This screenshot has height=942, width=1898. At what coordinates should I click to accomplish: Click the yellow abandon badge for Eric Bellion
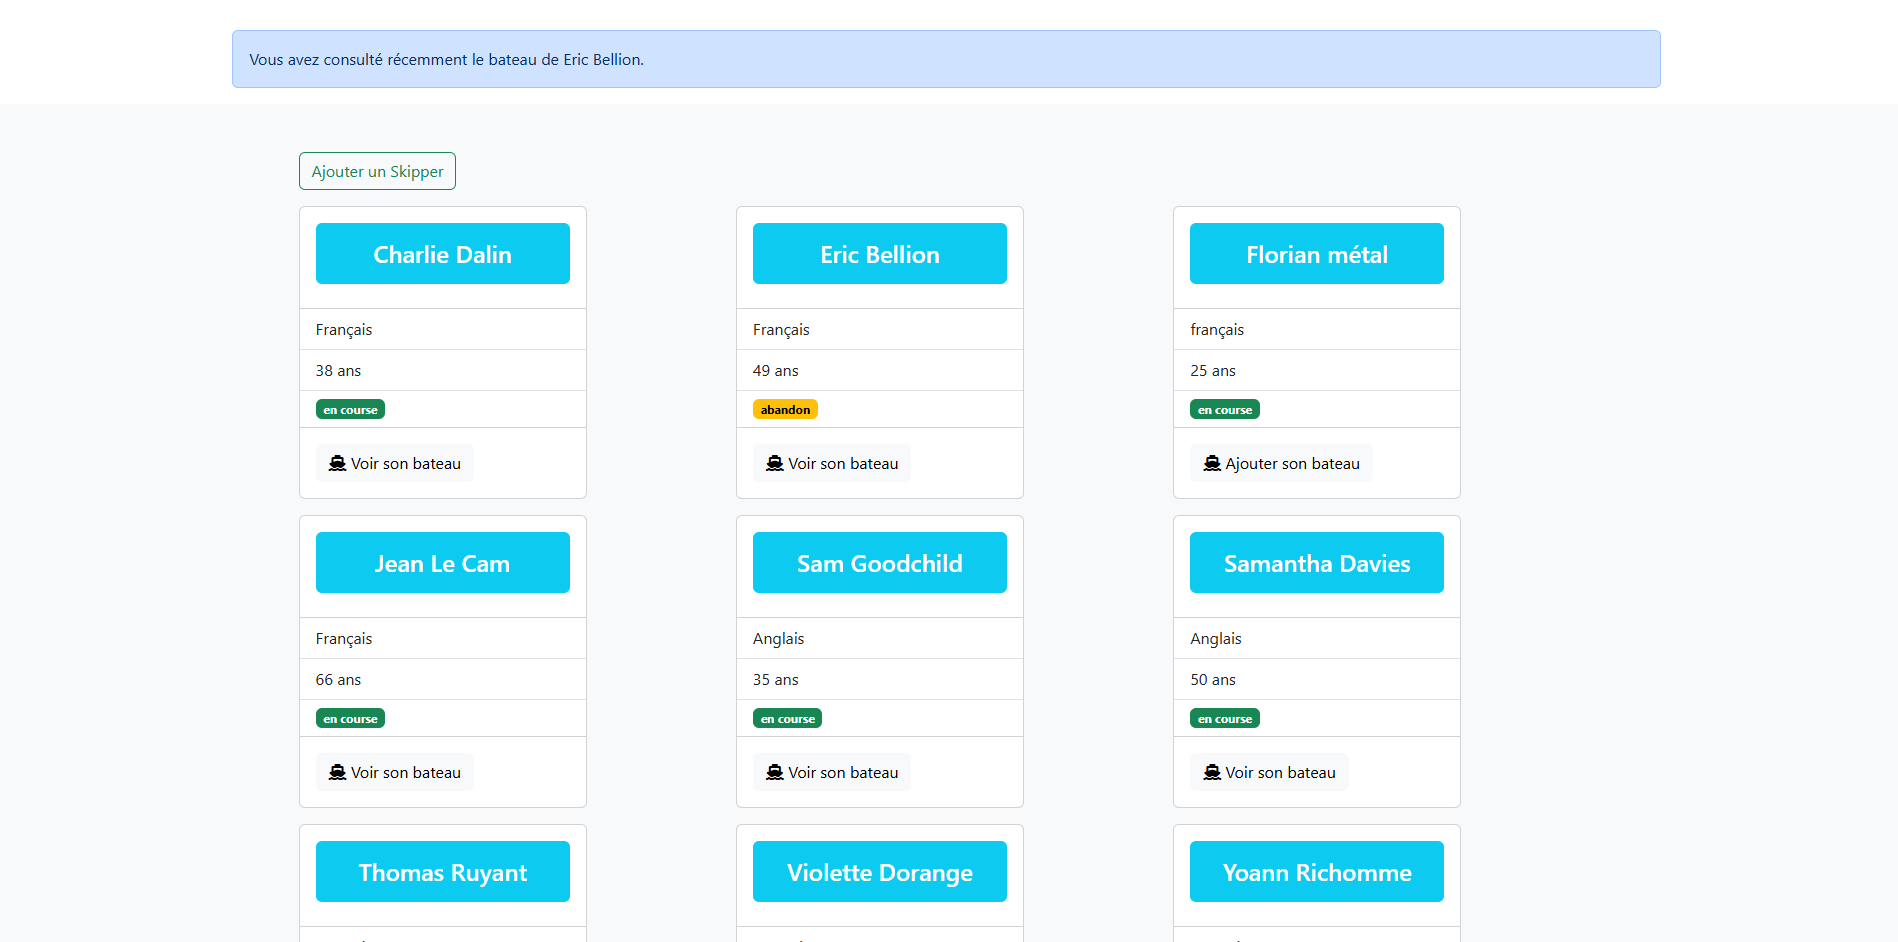pyautogui.click(x=785, y=409)
